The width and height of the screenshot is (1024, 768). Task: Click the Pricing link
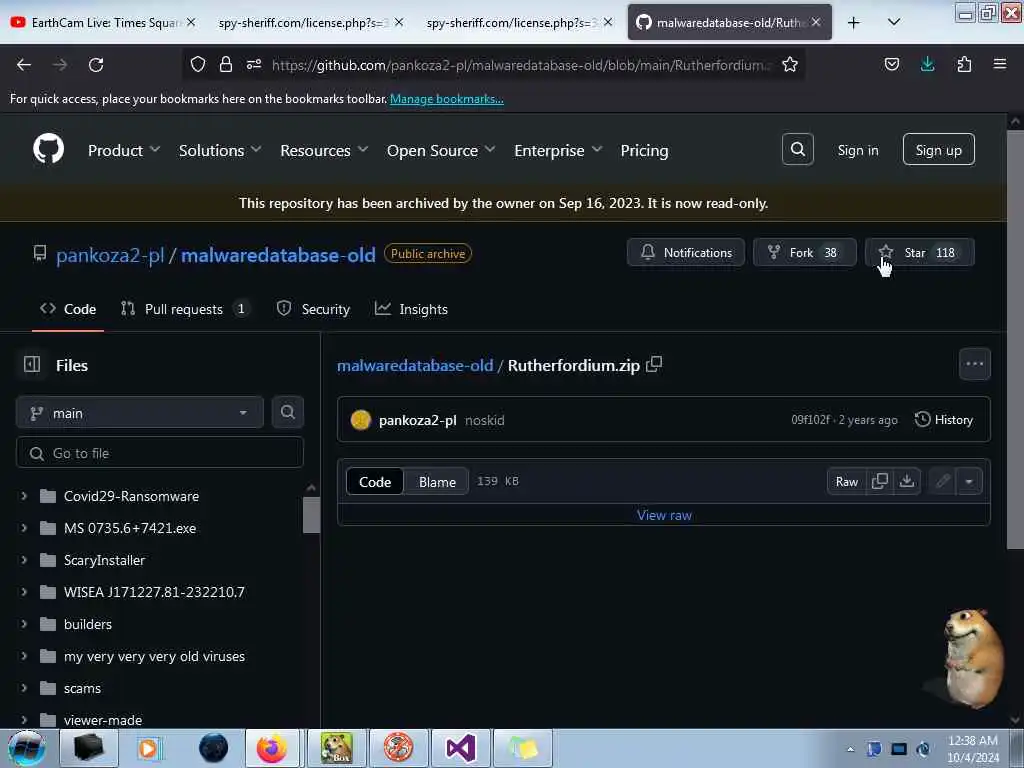(644, 150)
